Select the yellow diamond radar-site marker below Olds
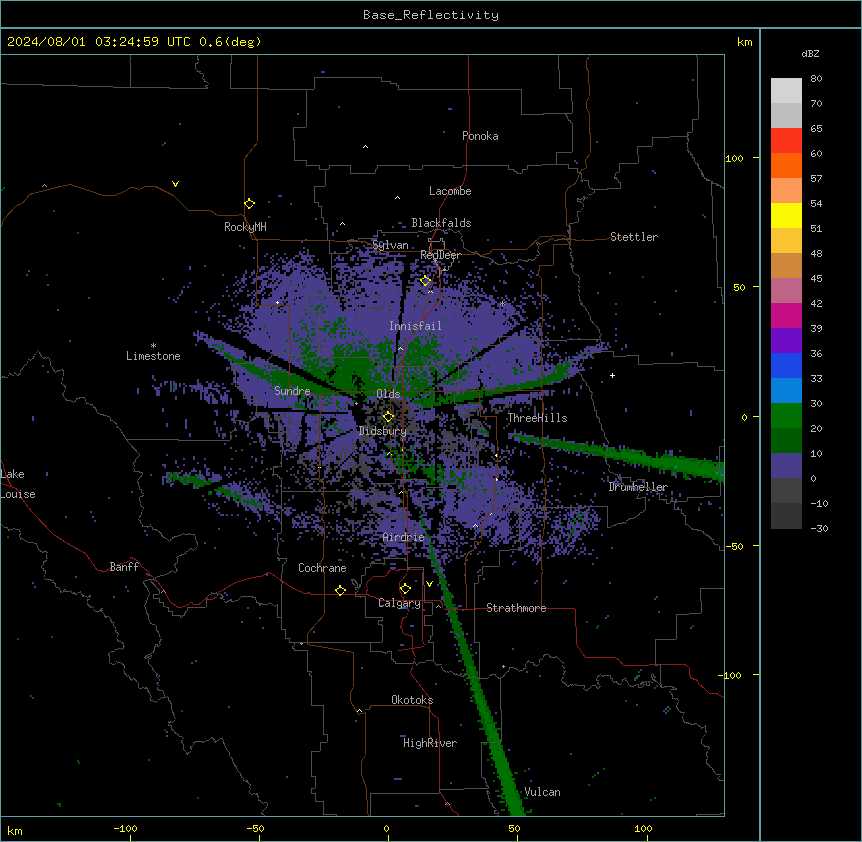 coord(388,417)
